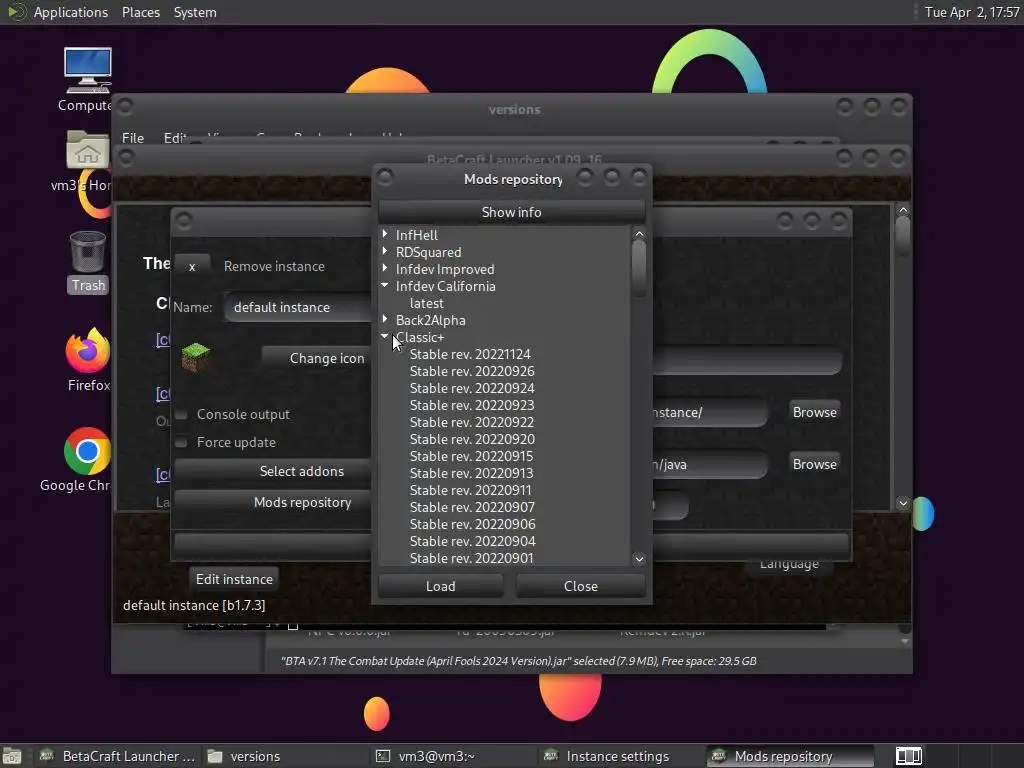
Task: Select Stable rev. 20220924
Action: click(x=472, y=388)
